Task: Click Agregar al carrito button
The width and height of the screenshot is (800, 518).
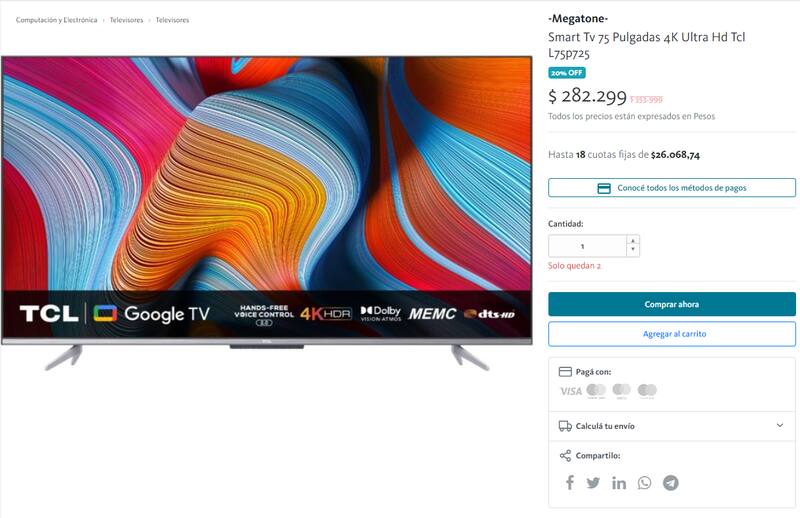Action: click(x=672, y=334)
